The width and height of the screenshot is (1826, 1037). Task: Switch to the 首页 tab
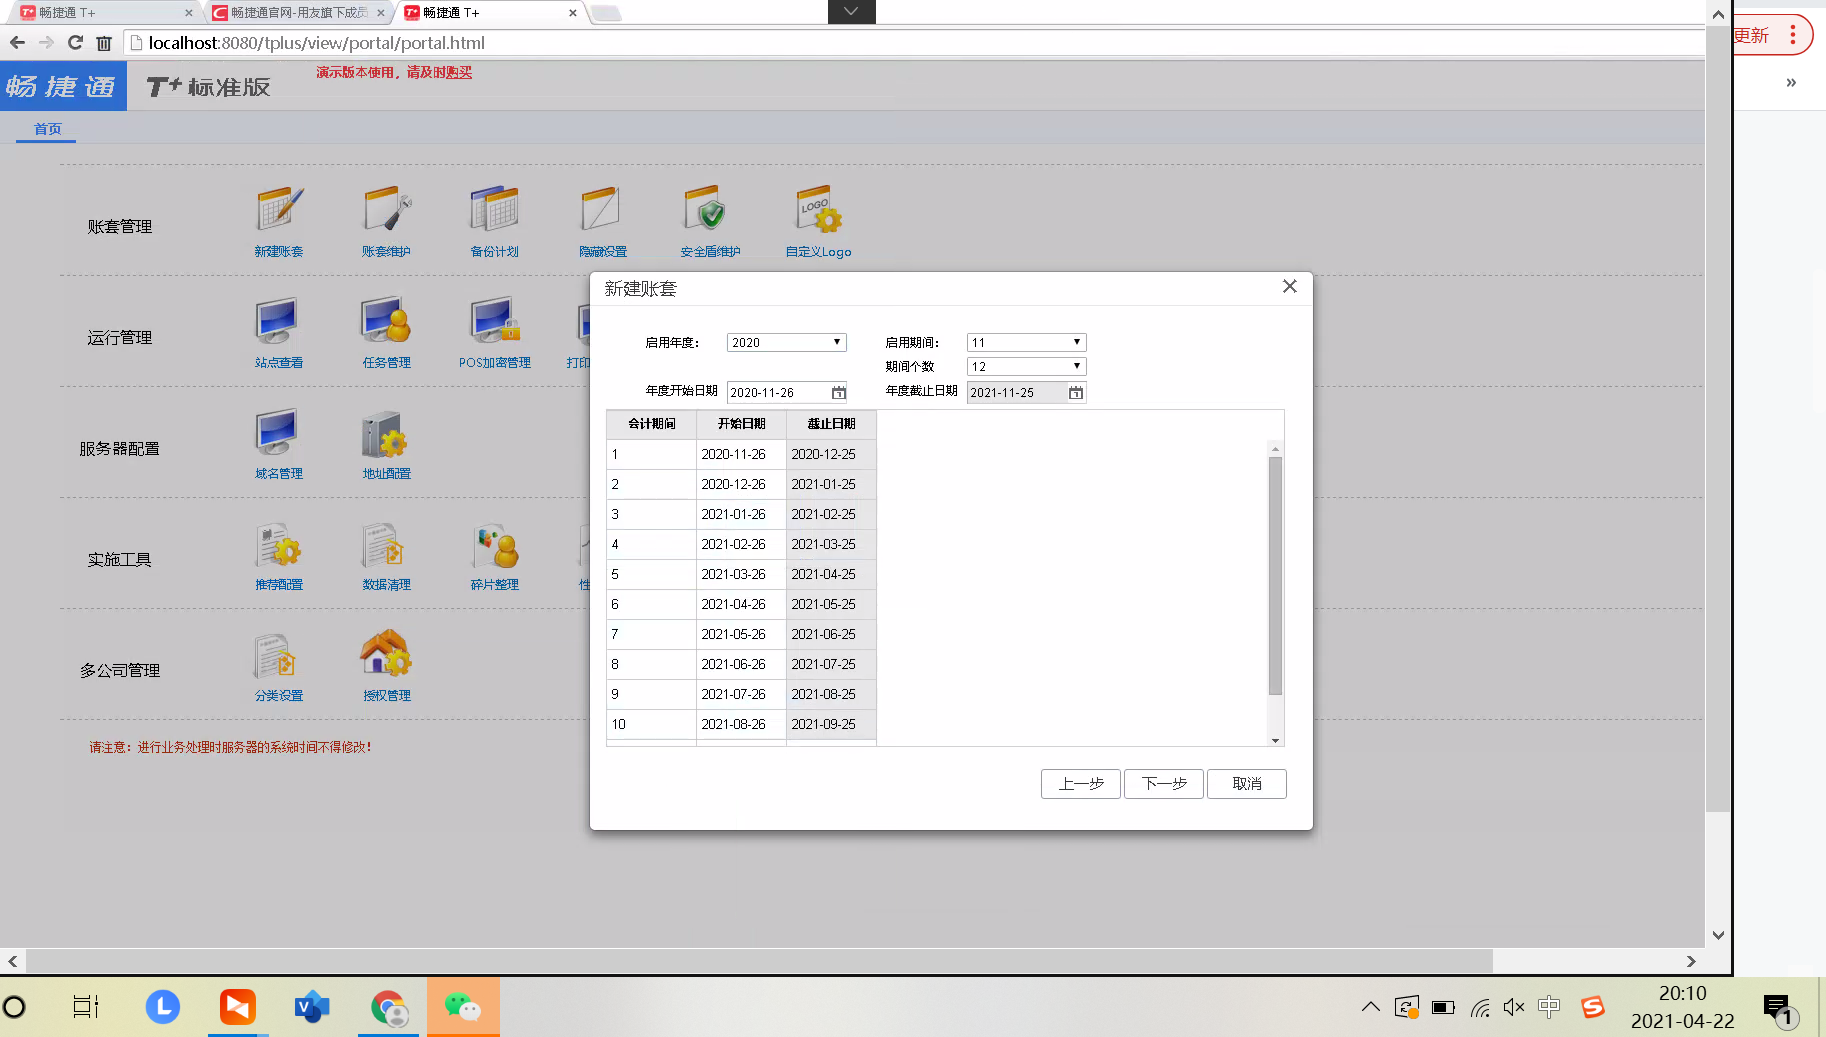point(47,129)
